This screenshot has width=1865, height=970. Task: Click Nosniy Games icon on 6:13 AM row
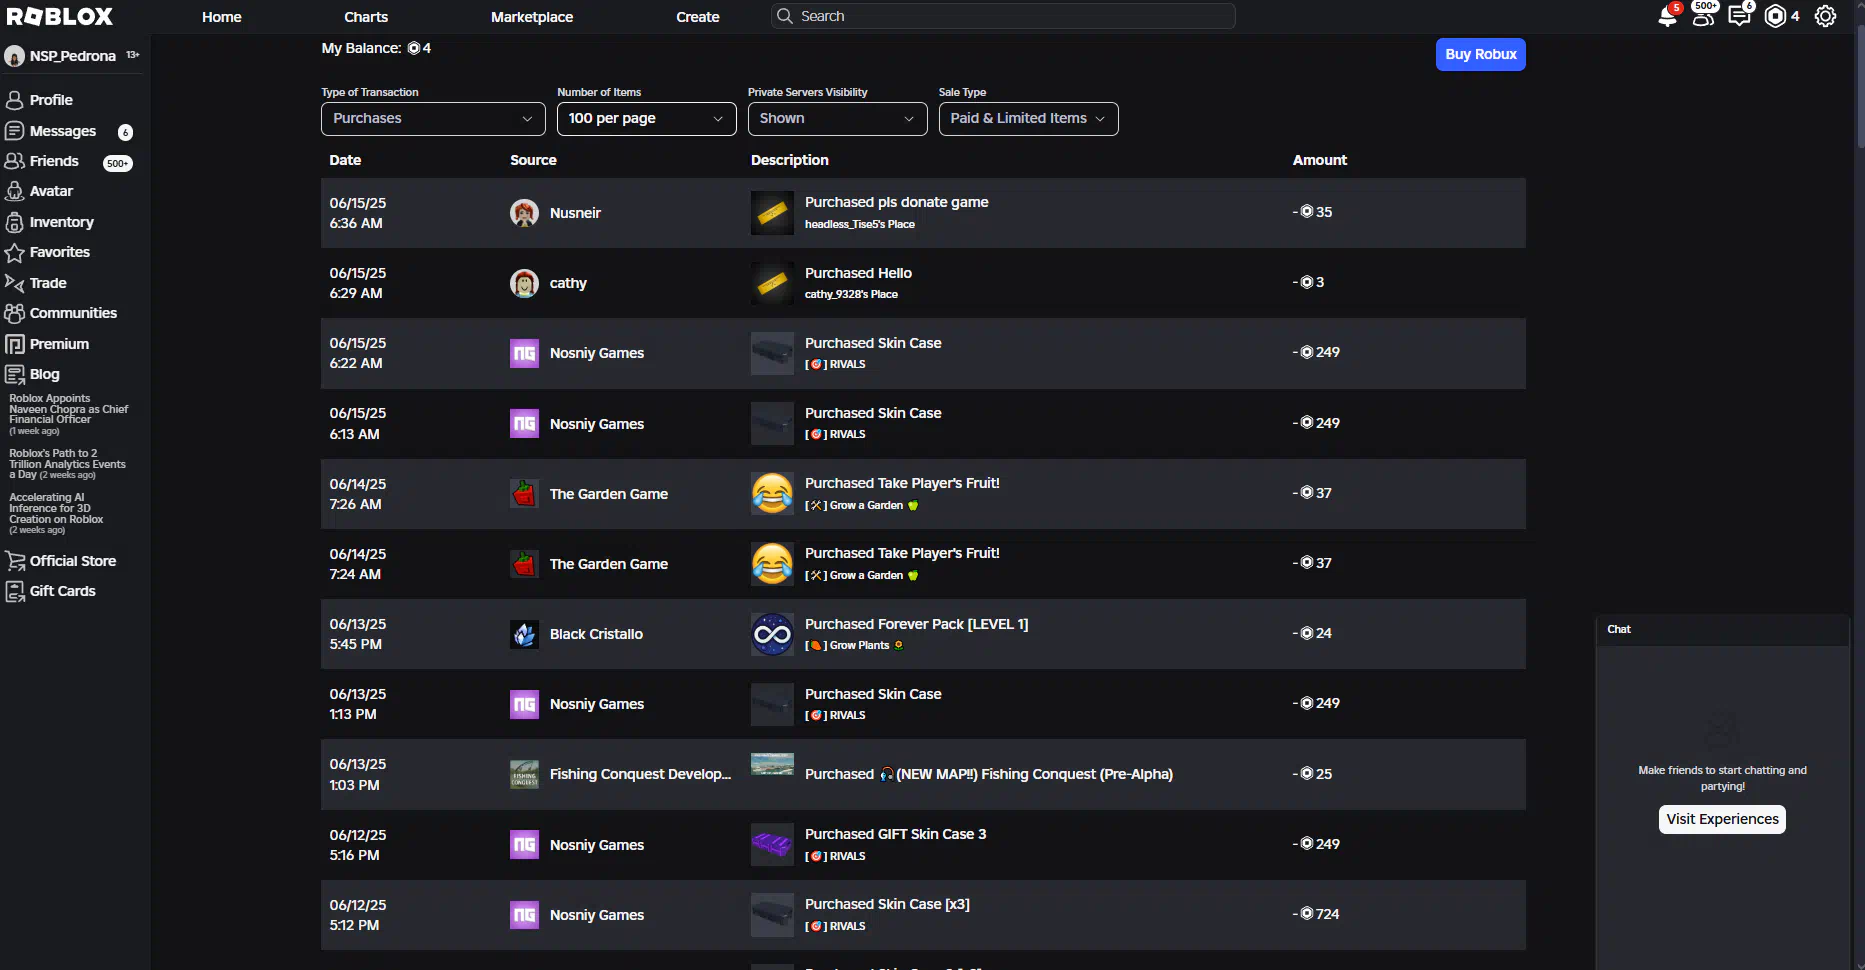(524, 424)
